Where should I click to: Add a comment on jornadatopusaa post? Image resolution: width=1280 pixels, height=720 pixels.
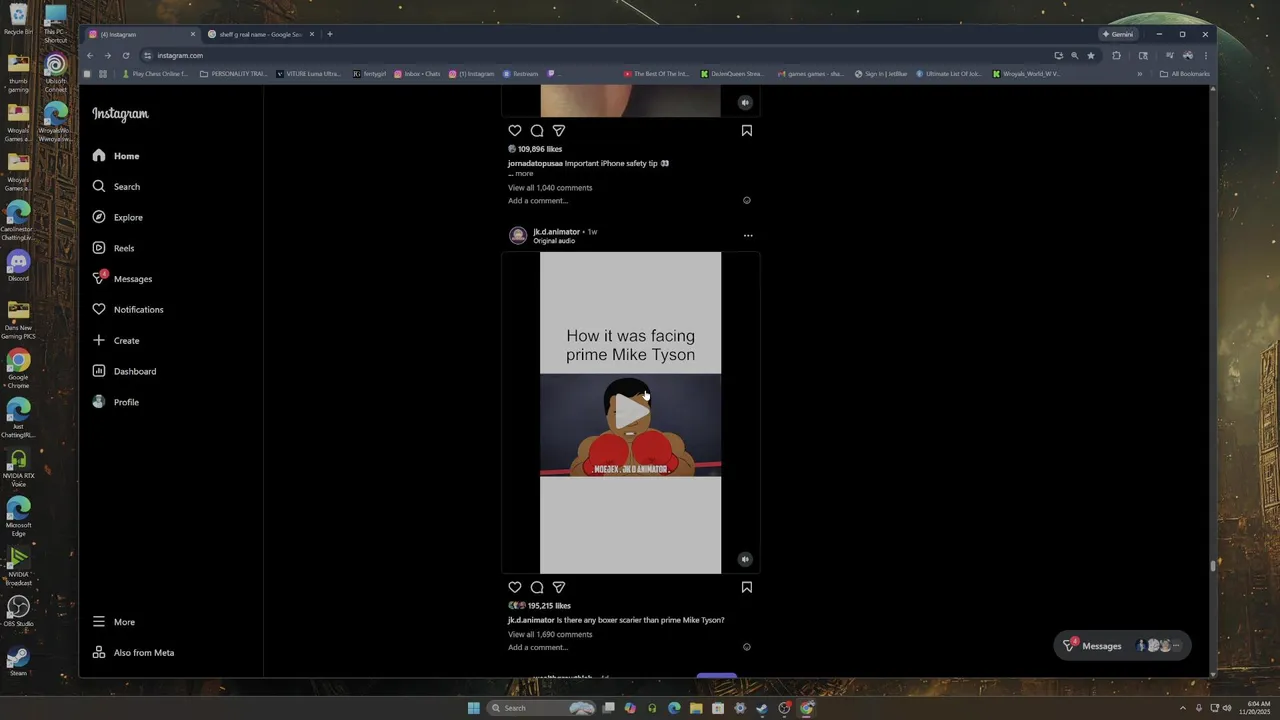point(538,201)
